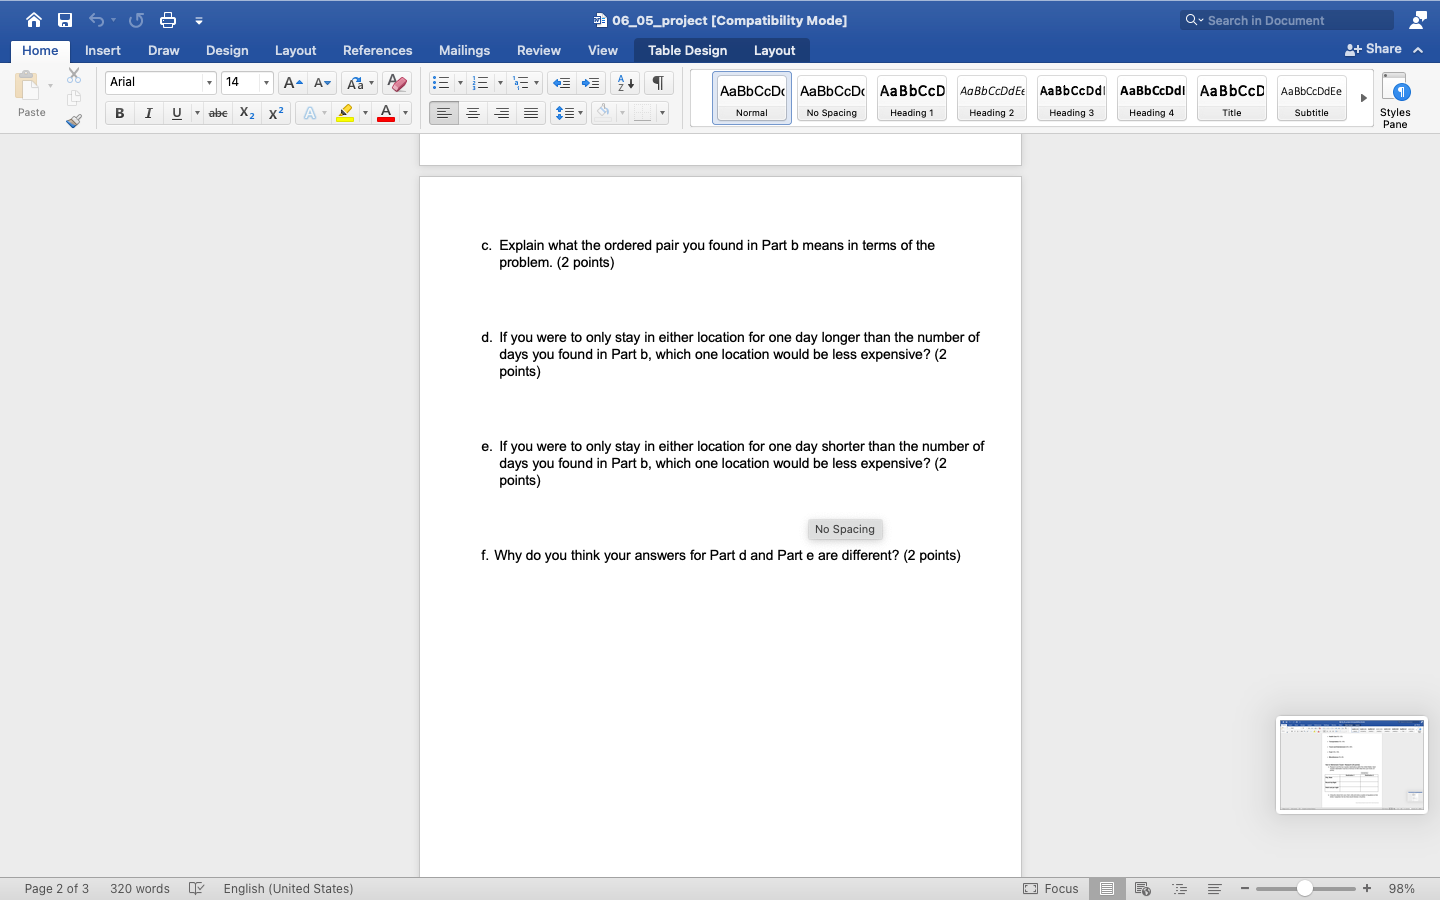Toggle Print Layout view in status bar

pos(1107,888)
